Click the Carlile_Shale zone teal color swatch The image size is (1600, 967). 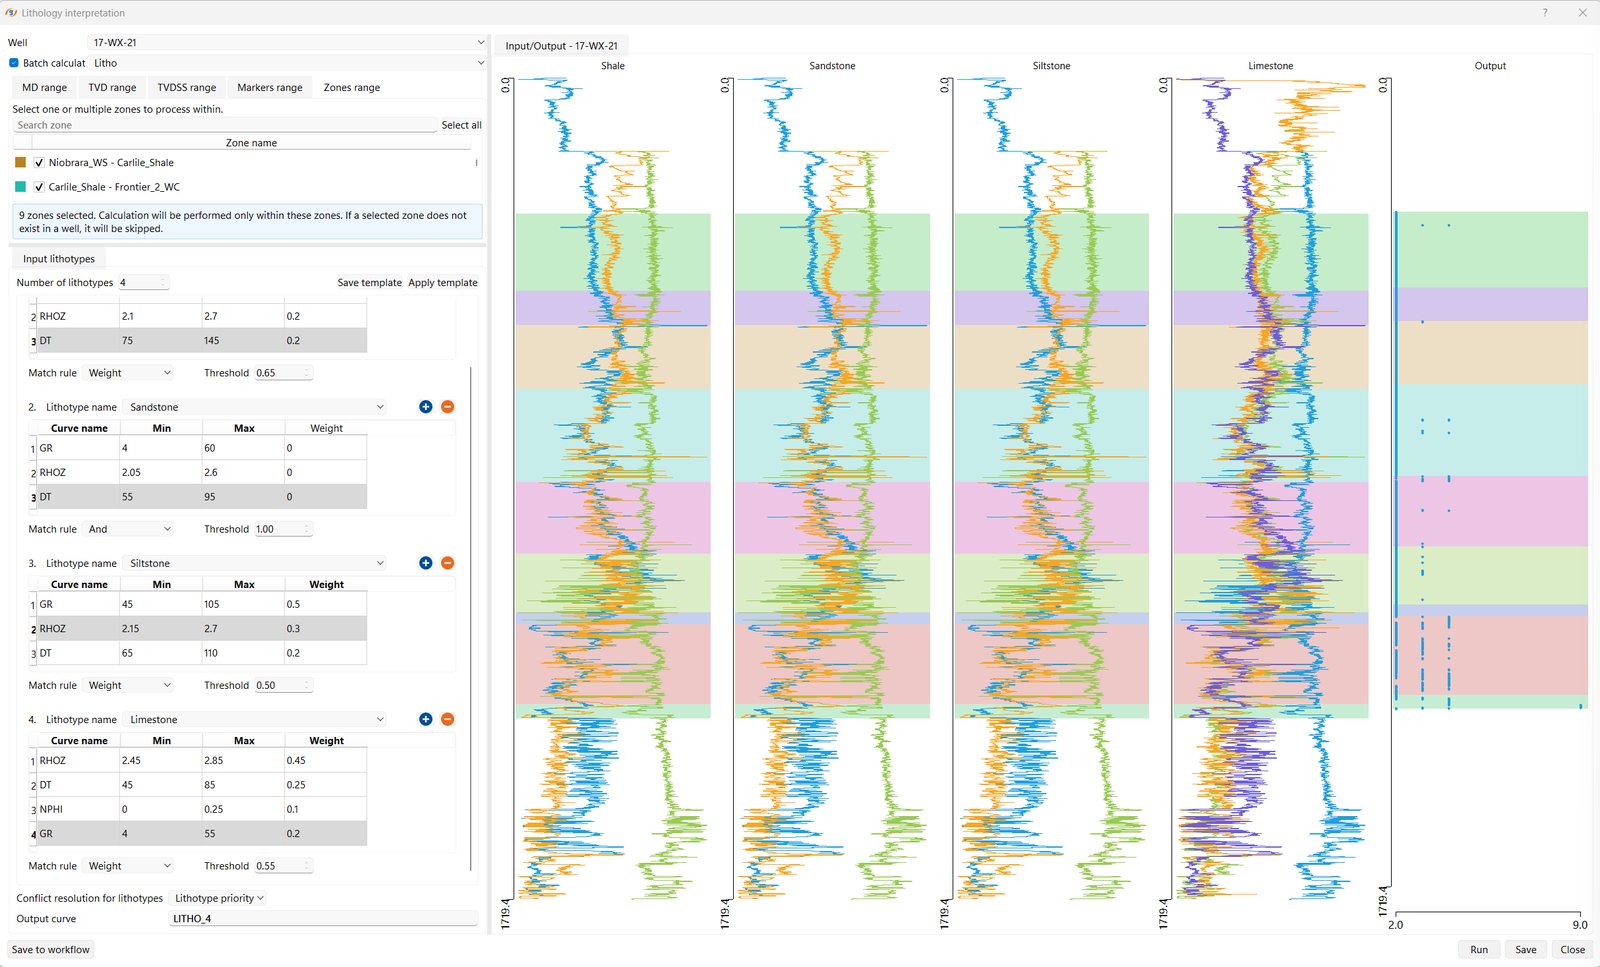20,187
